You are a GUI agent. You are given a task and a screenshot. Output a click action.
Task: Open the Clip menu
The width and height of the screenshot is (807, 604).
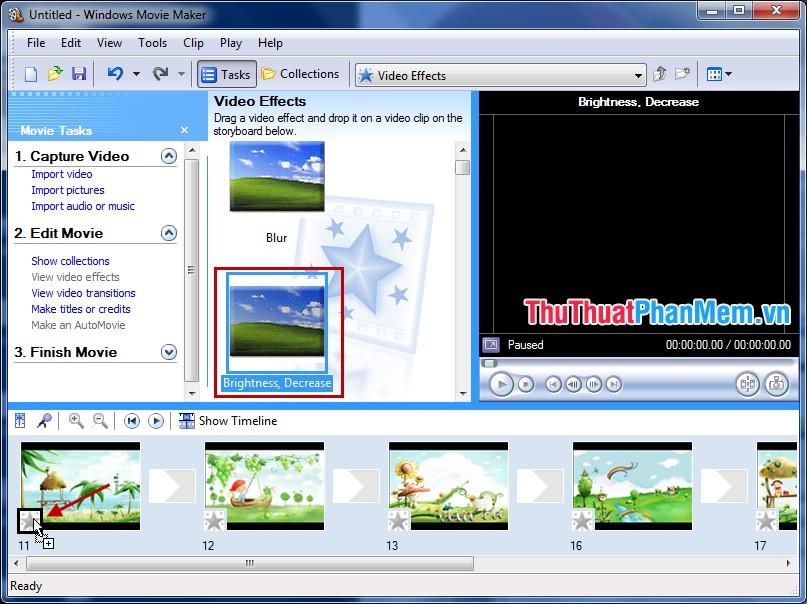tap(193, 43)
